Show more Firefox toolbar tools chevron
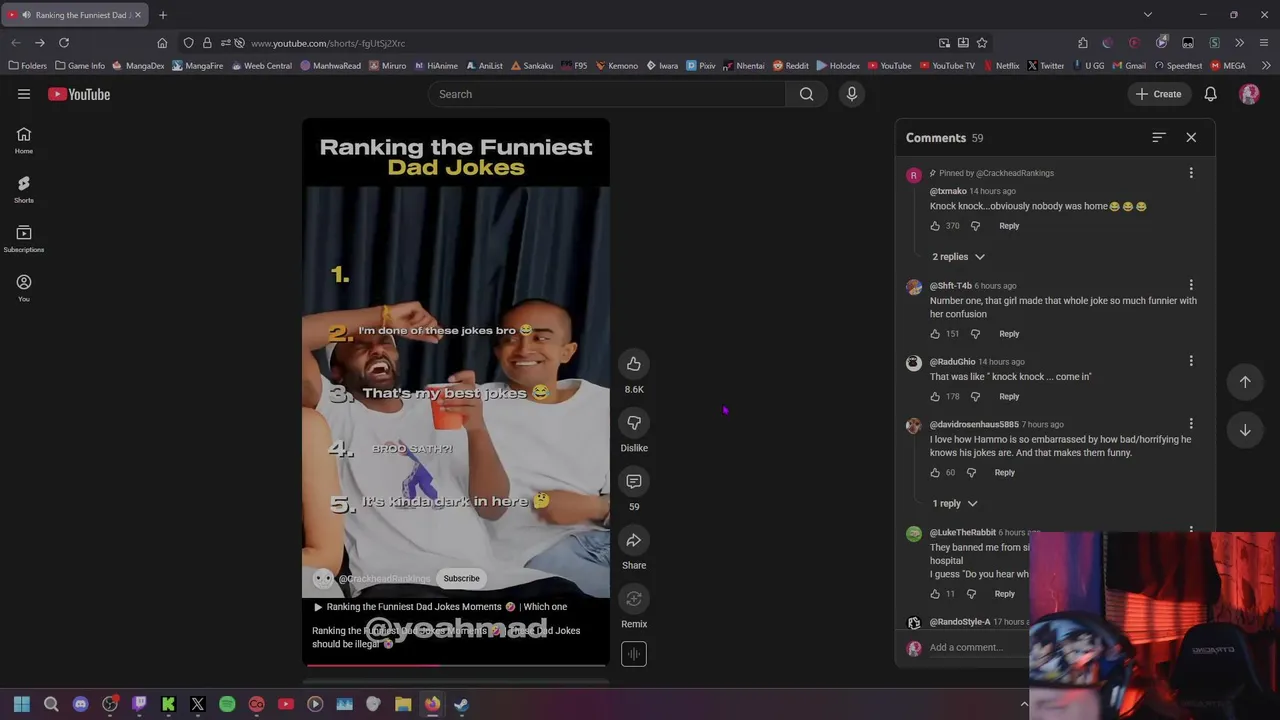 pos(1239,43)
